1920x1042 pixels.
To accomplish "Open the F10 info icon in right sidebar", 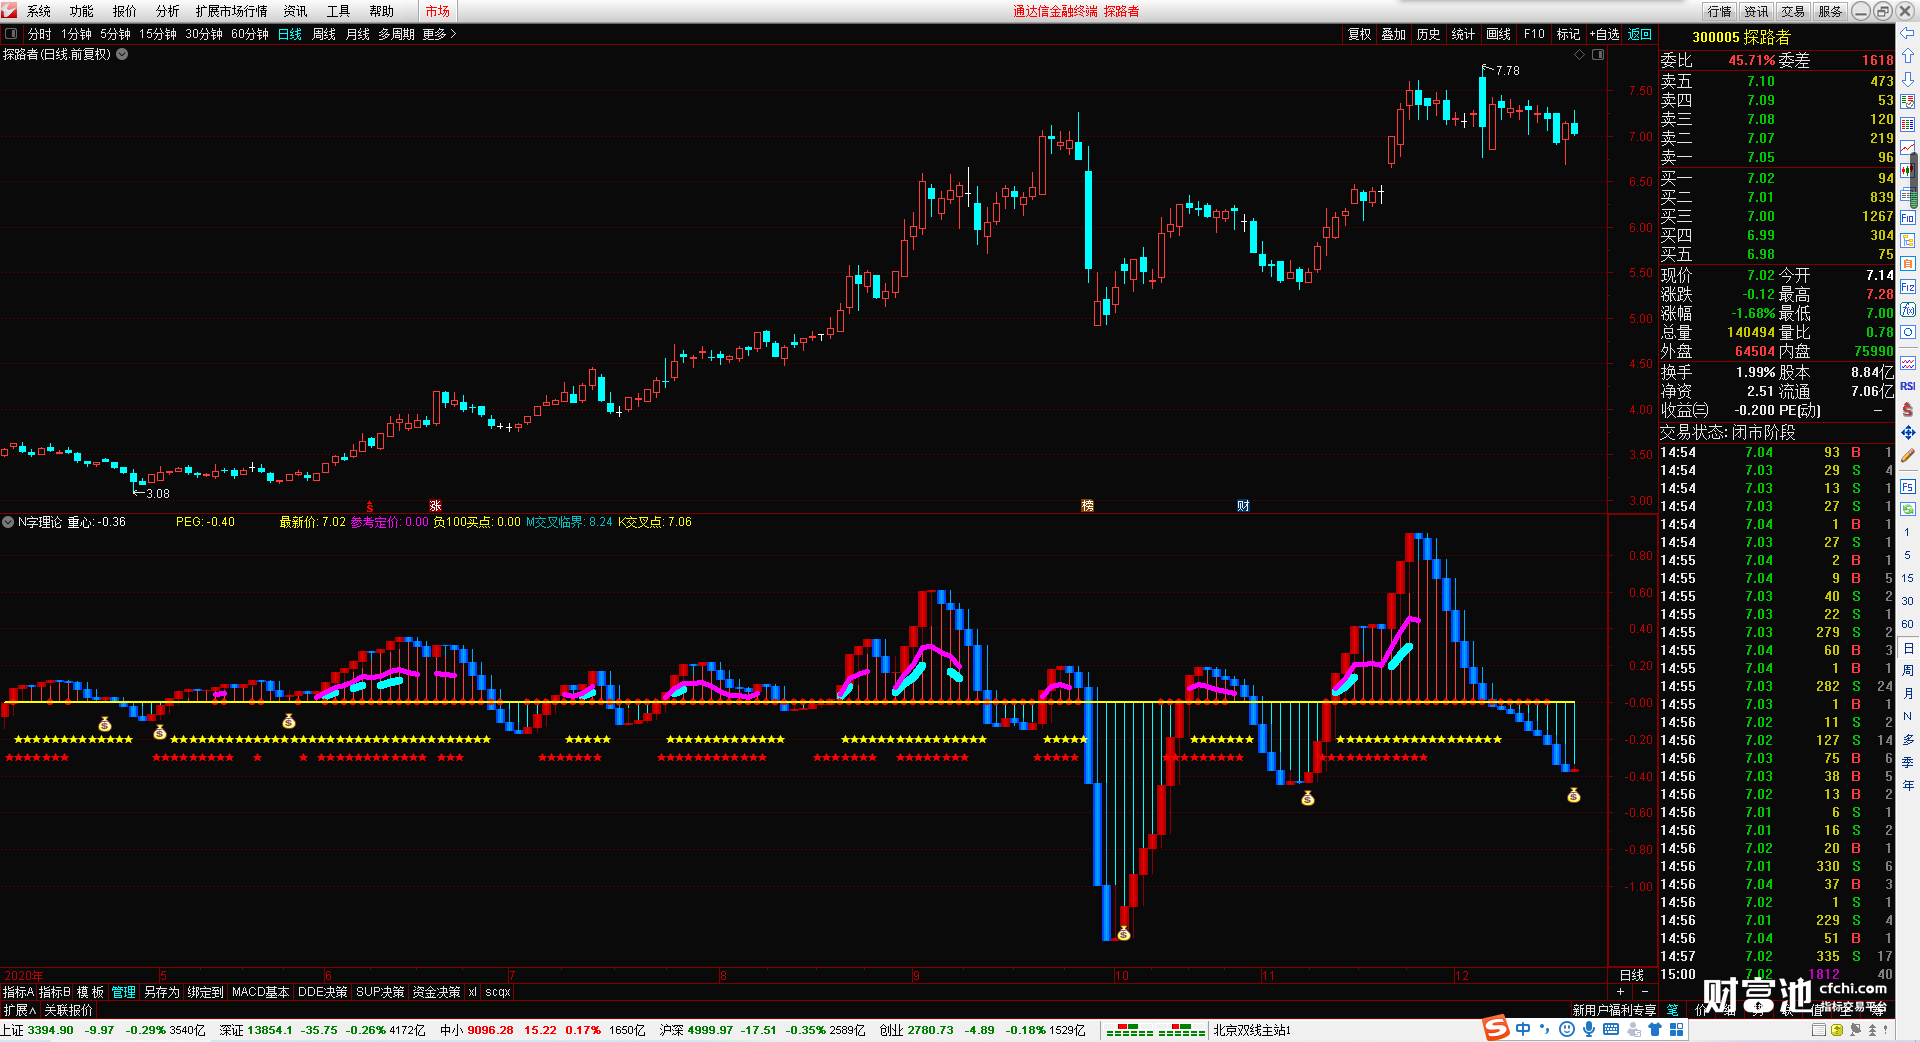I will click(1908, 217).
